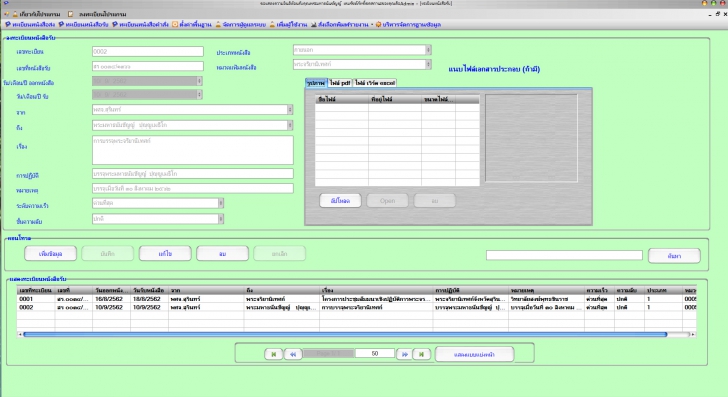
Task: Click the scrollbar right arrow of the grid
Action: pos(693,334)
